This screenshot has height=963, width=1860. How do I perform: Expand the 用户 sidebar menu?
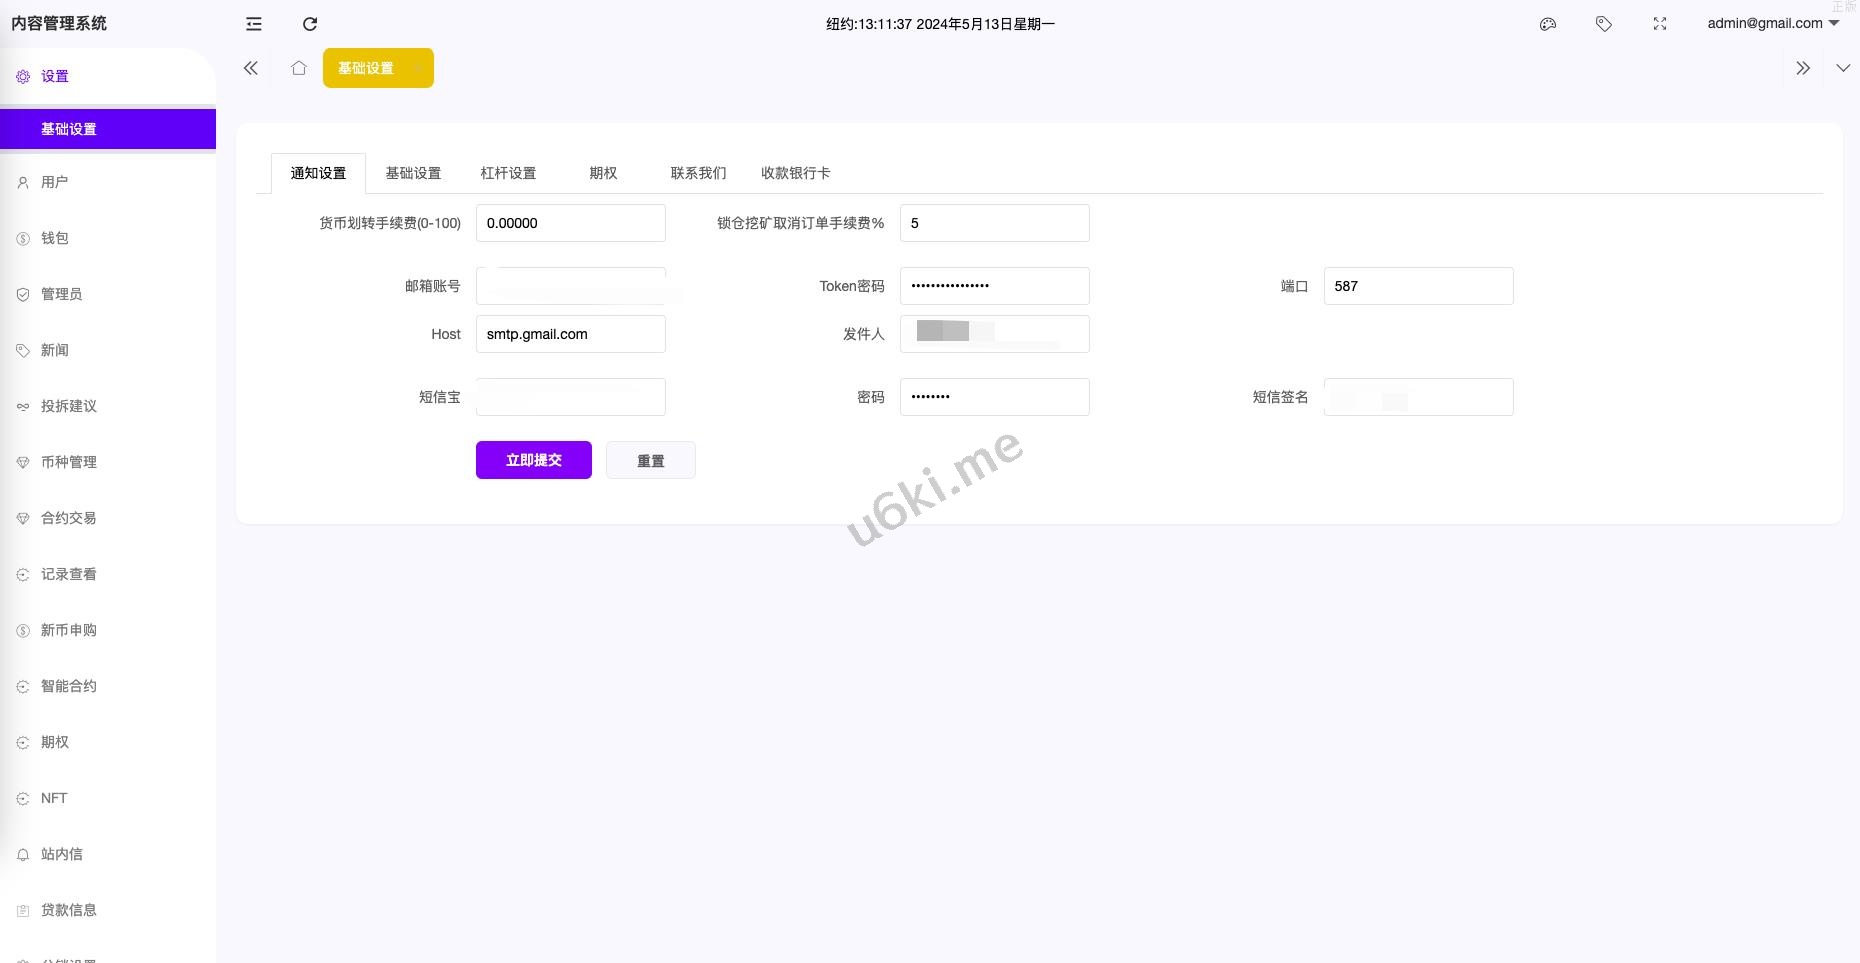click(x=55, y=182)
